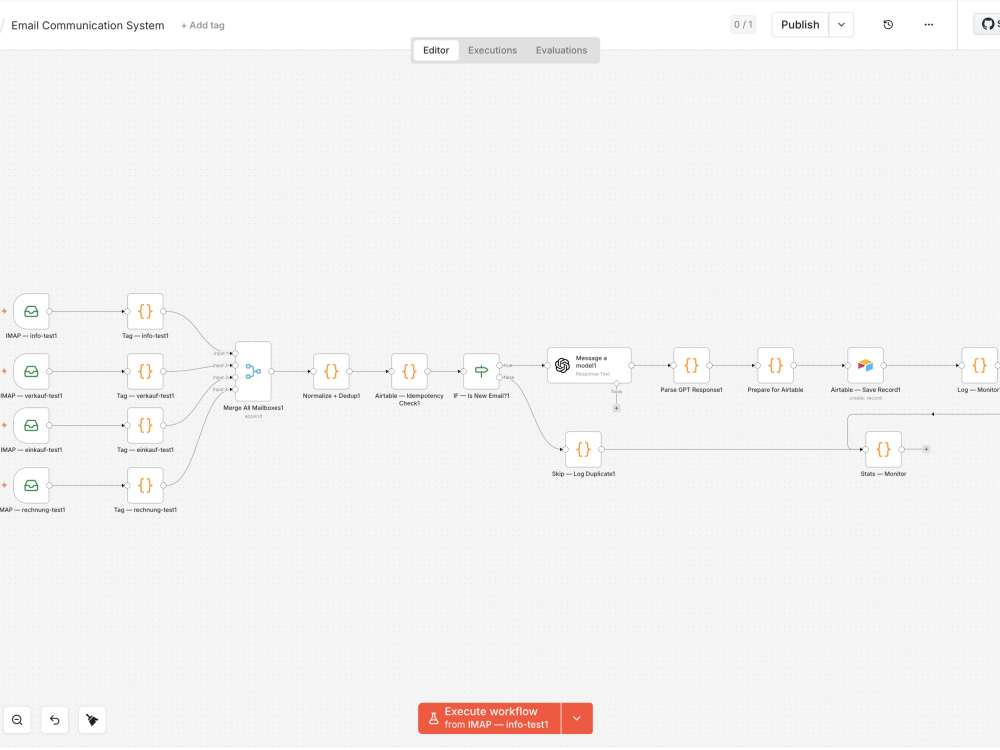This screenshot has width=1000, height=750.
Task: Select the Log — Monitor code node
Action: [x=980, y=365]
